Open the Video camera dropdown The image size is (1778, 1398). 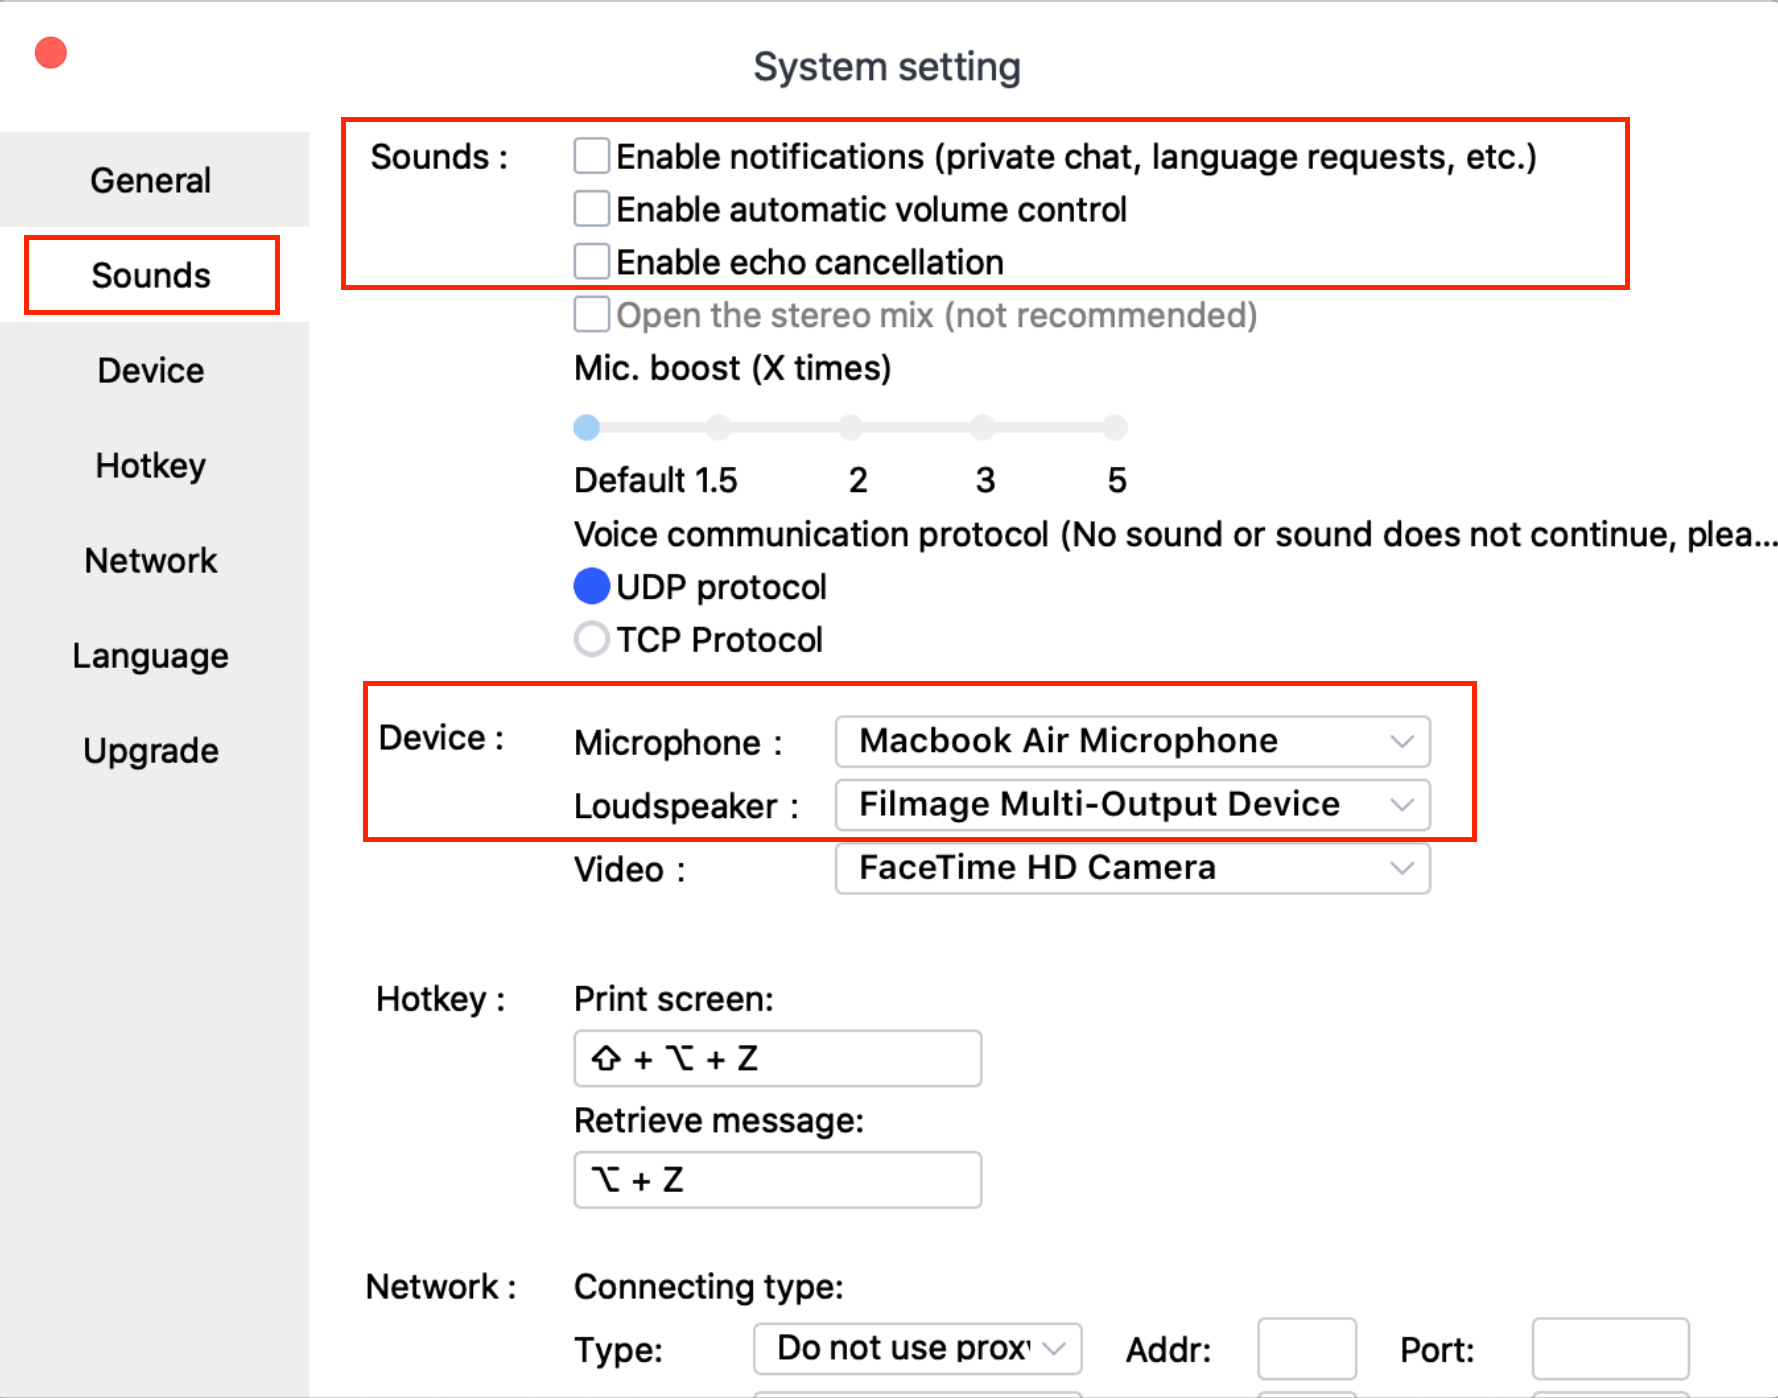coord(1133,868)
